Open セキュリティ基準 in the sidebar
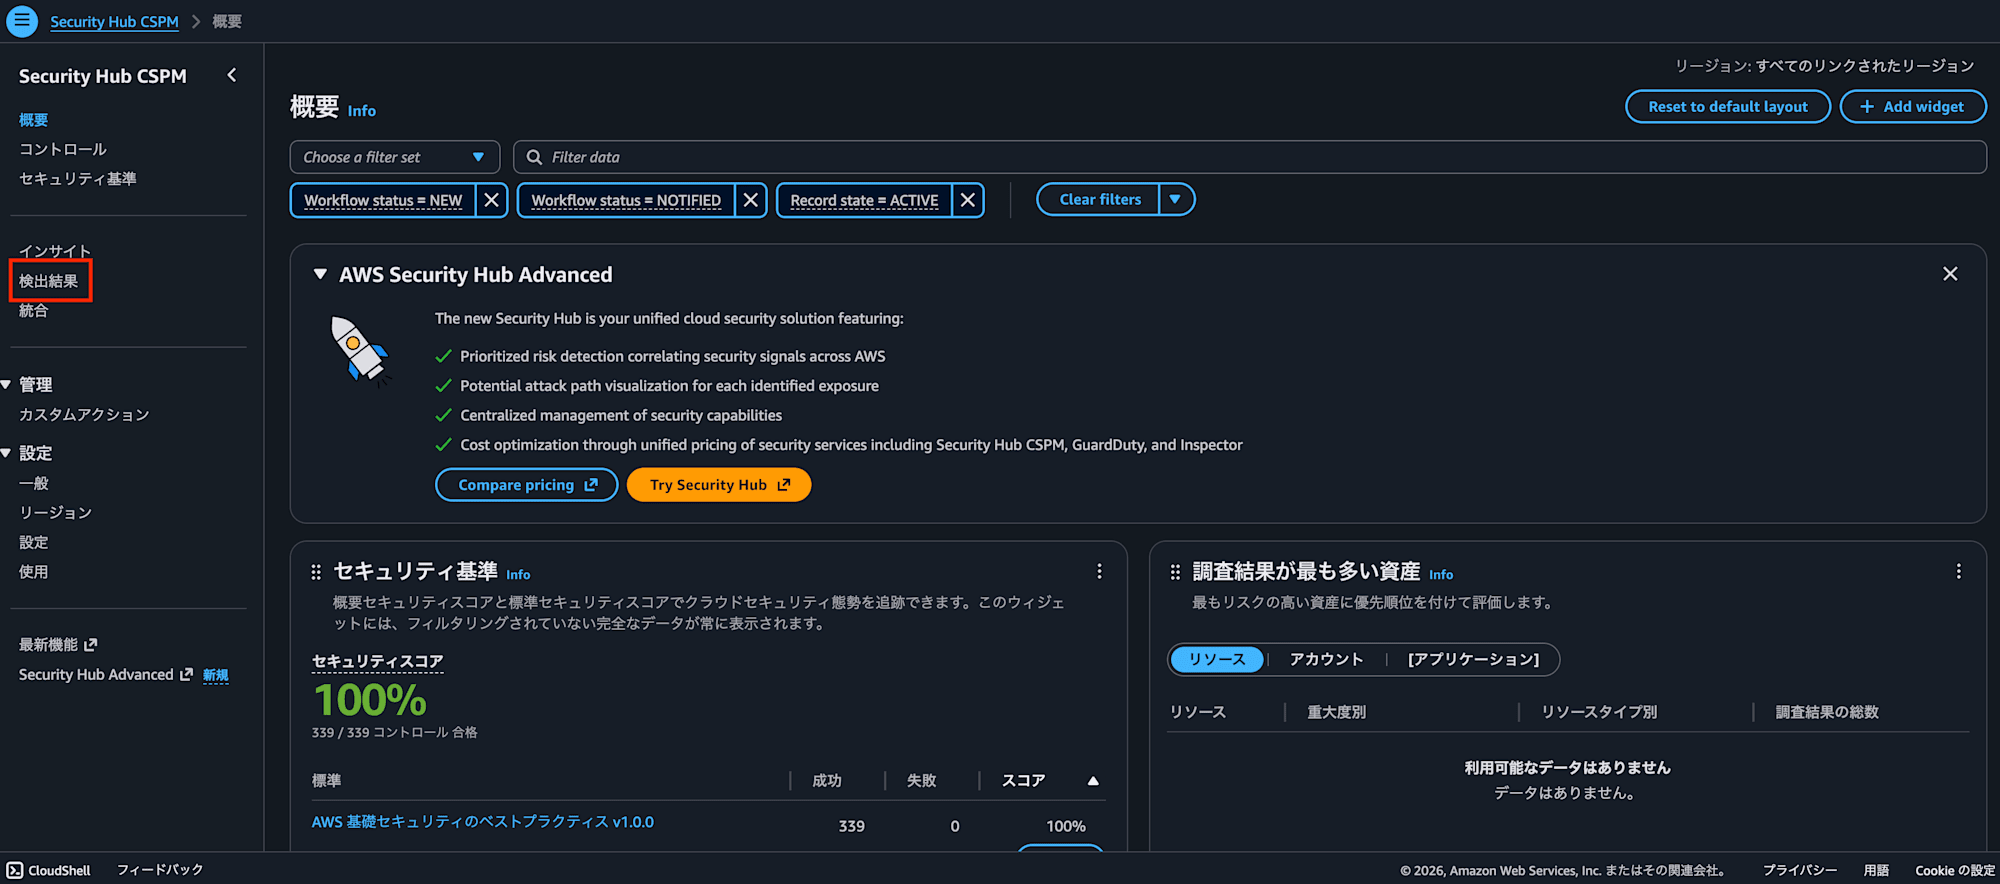This screenshot has width=2000, height=884. coord(78,179)
